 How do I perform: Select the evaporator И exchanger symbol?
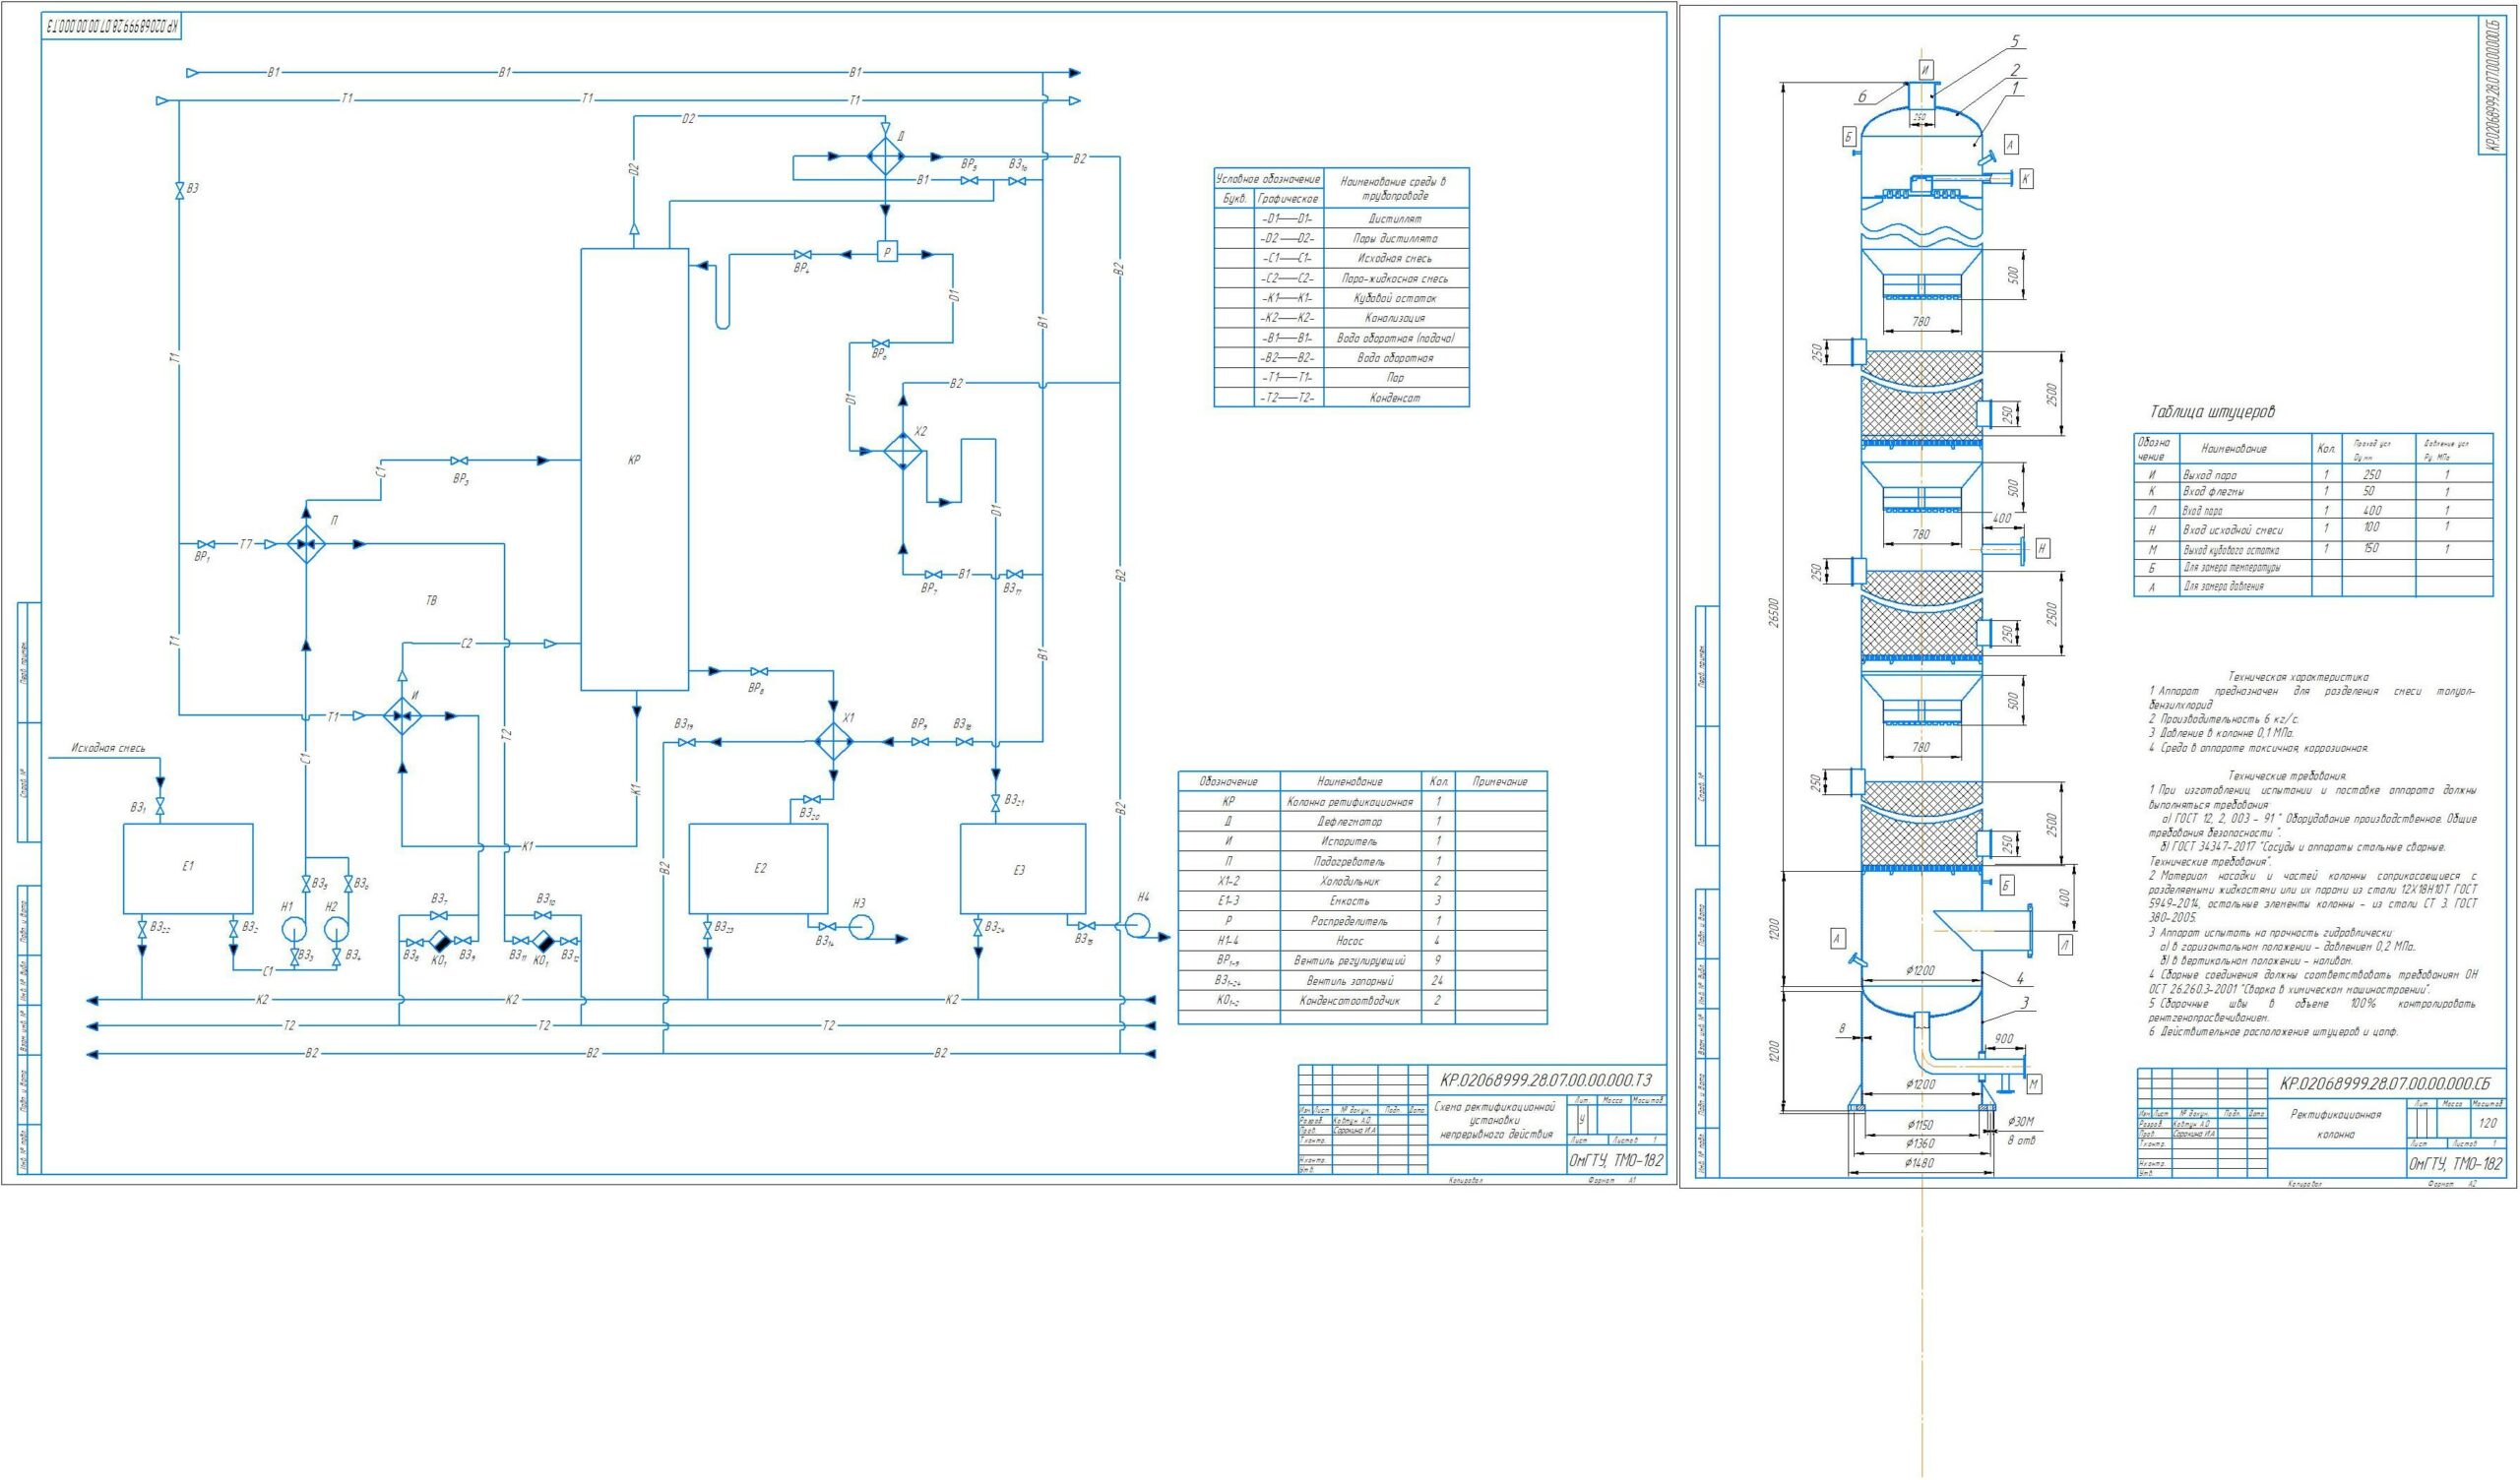tap(403, 716)
